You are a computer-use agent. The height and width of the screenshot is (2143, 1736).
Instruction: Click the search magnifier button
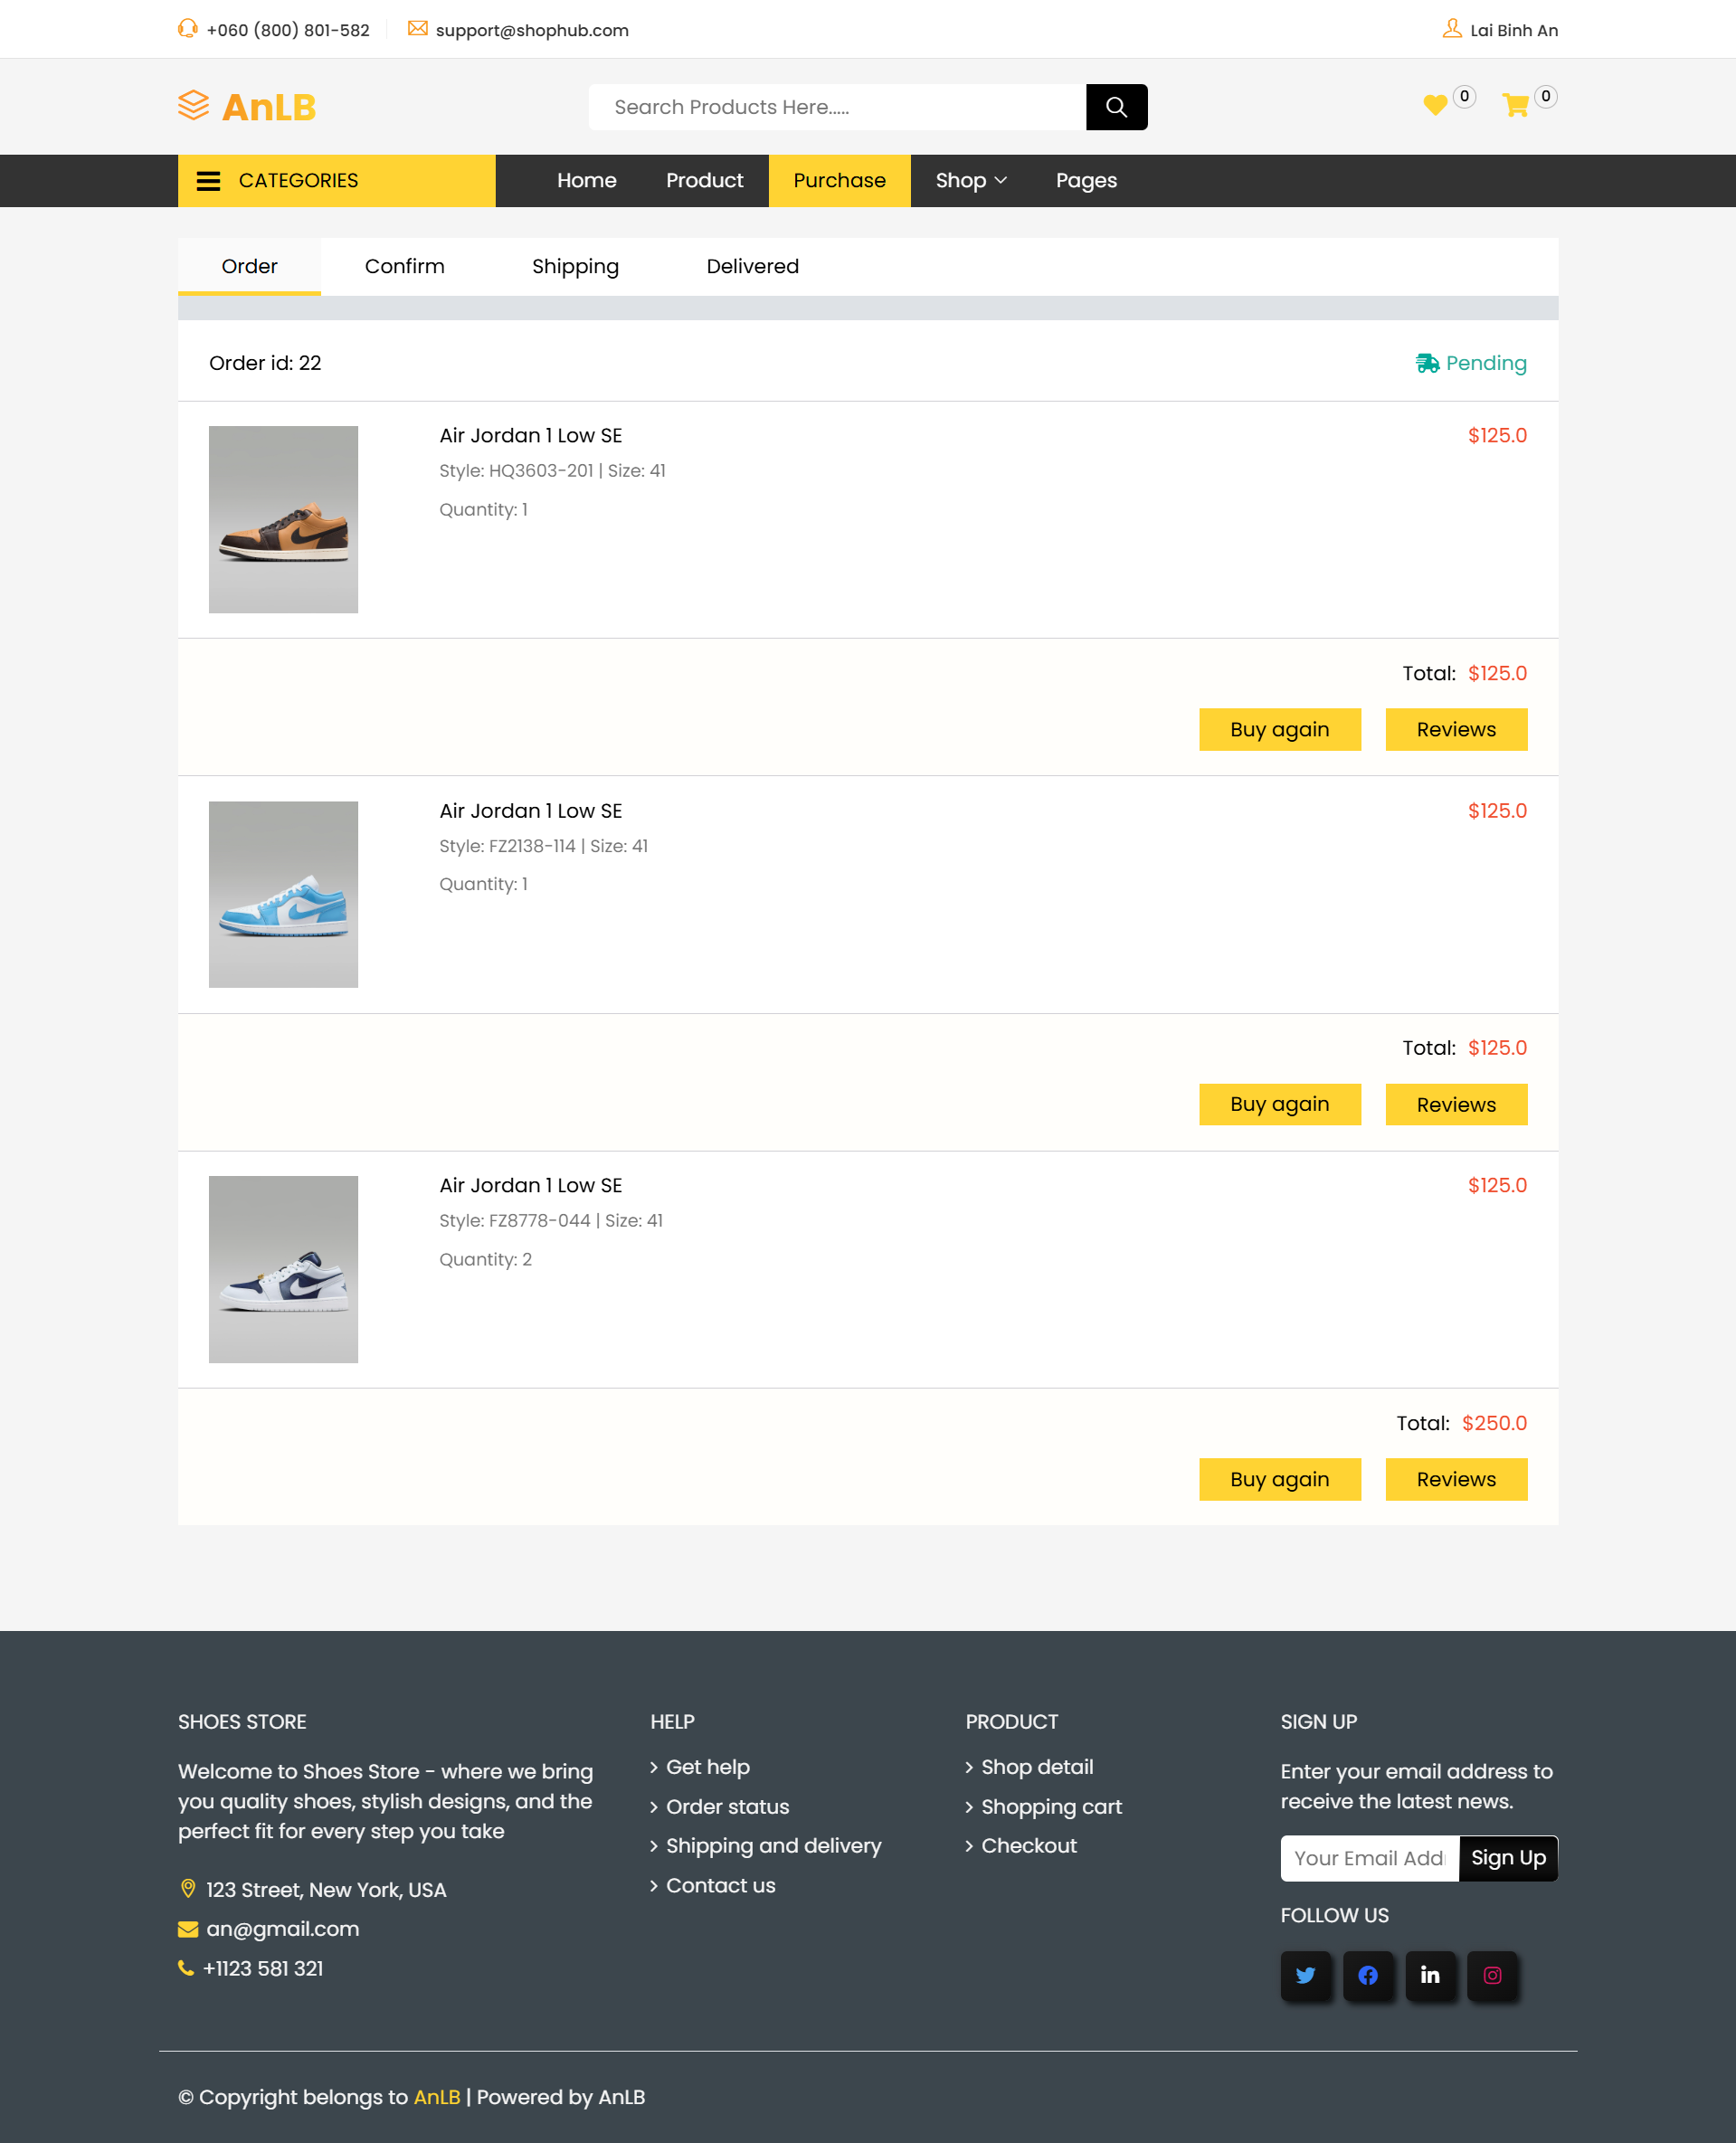point(1116,107)
